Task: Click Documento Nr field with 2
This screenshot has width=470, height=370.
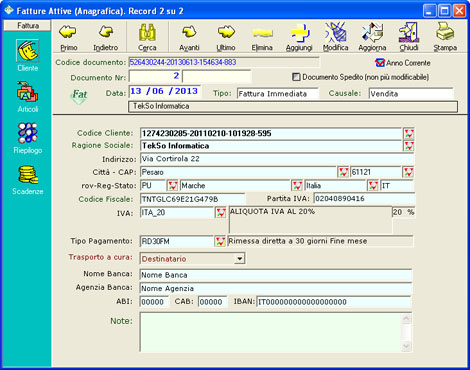Action: point(155,76)
